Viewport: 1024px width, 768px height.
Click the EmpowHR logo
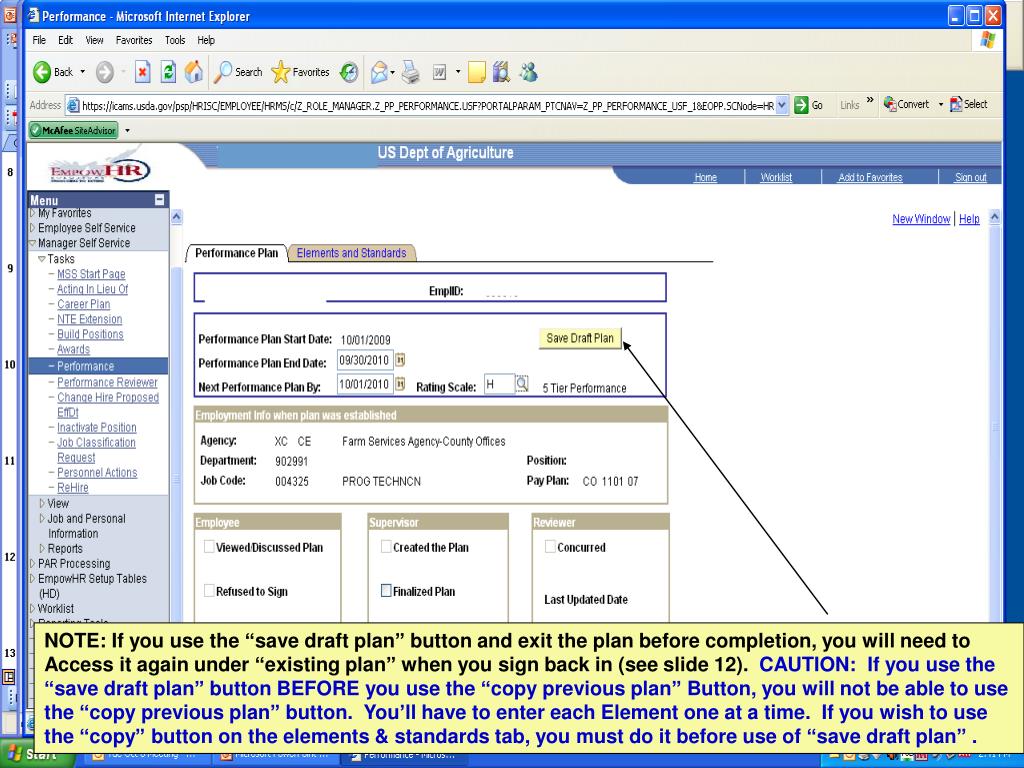click(99, 169)
